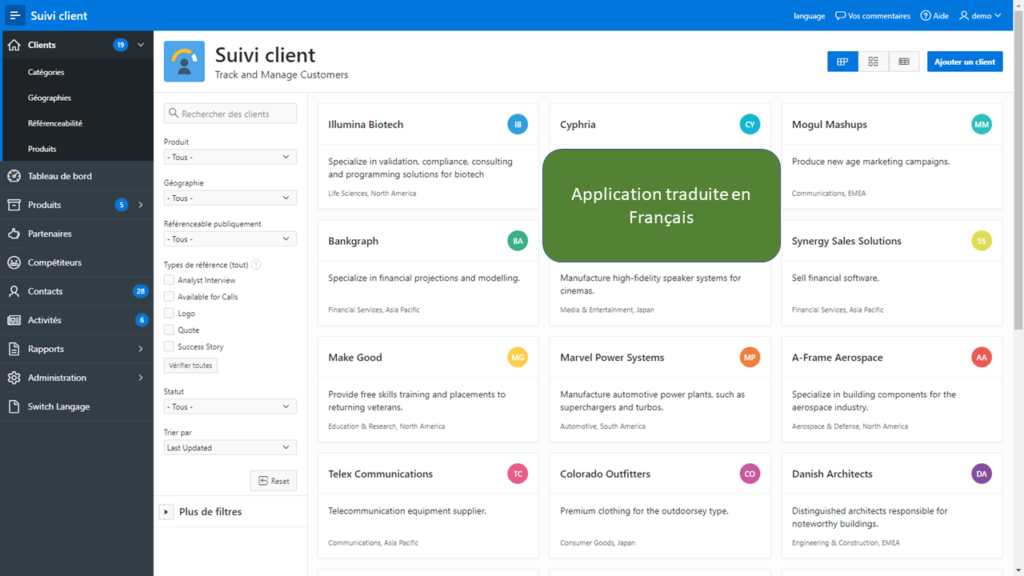
Task: Switch to grid view layout icon
Action: pos(873,61)
